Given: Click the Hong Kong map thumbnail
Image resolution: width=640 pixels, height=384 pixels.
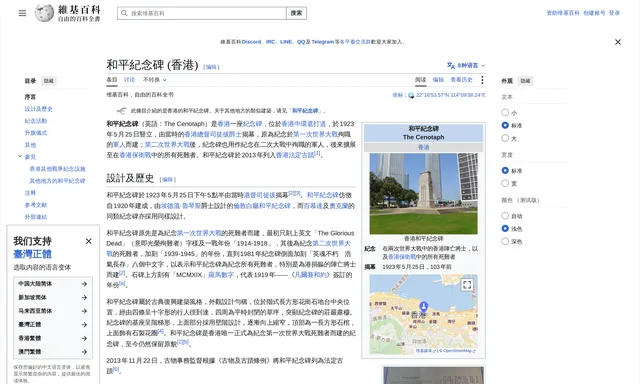Looking at the screenshot, I should tap(423, 314).
